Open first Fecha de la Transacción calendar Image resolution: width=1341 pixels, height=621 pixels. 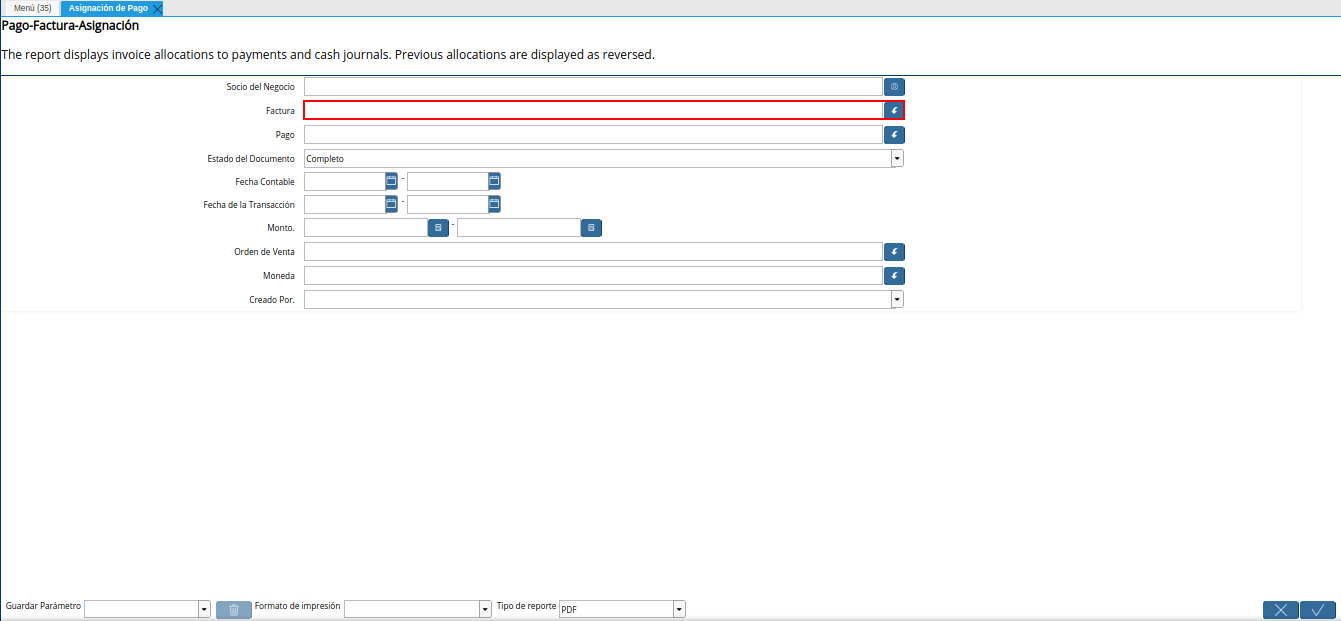click(x=391, y=204)
